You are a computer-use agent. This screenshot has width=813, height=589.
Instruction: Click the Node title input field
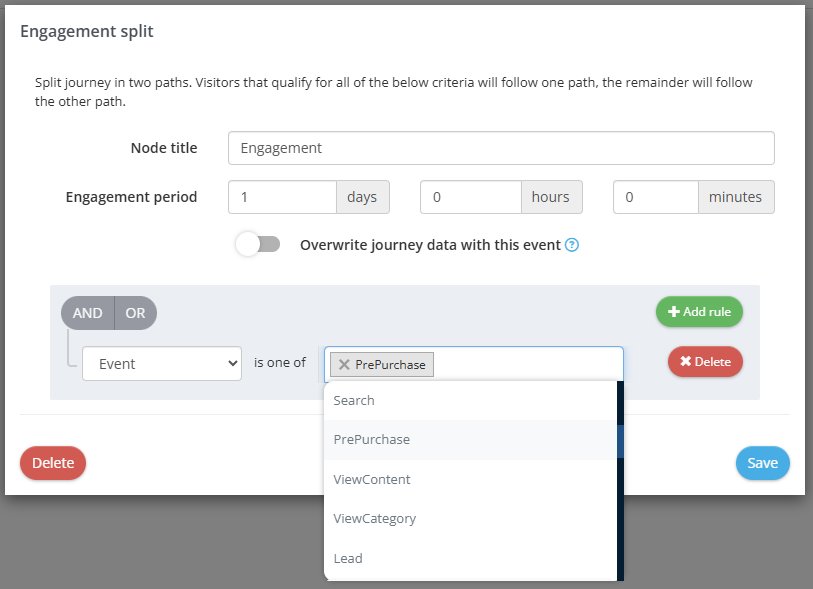[501, 148]
